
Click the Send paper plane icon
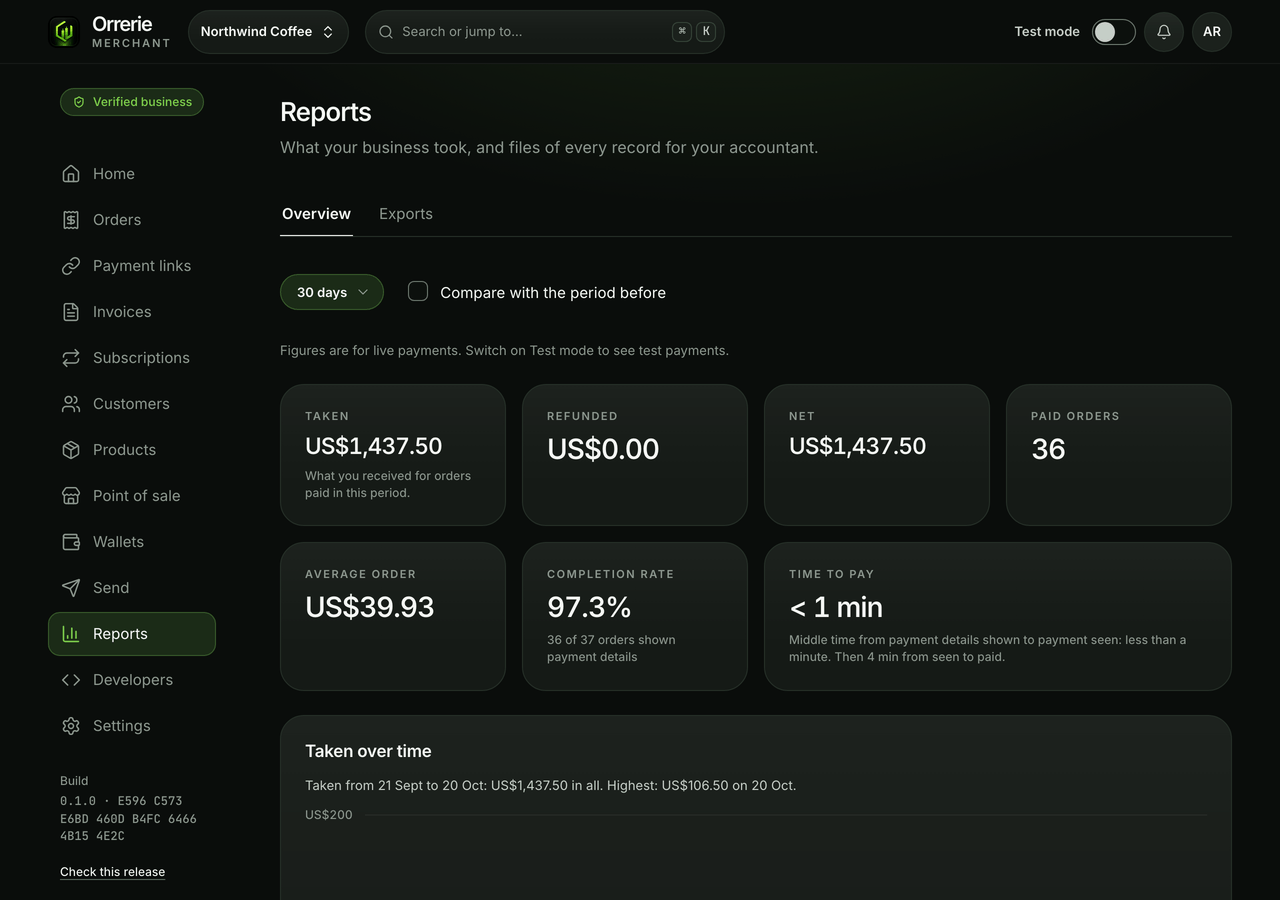point(71,588)
